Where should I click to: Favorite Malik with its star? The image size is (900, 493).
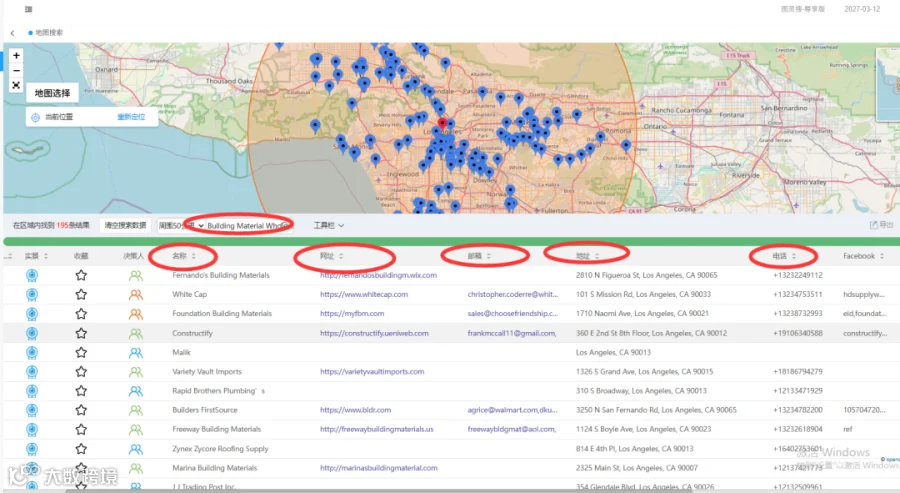[81, 352]
